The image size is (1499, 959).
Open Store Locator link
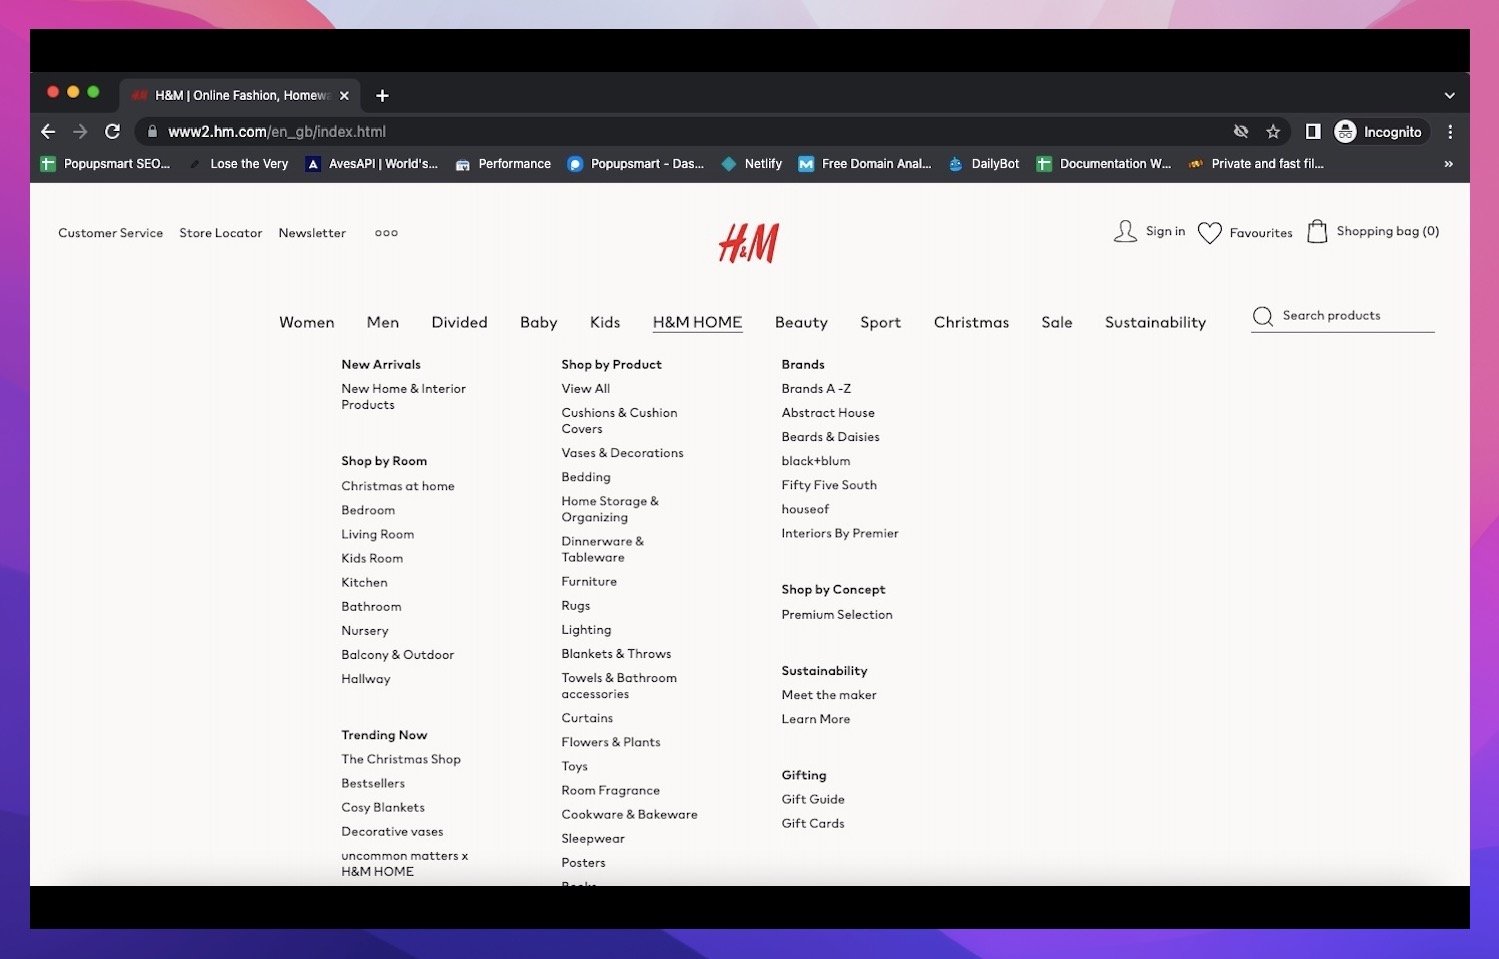tap(221, 233)
